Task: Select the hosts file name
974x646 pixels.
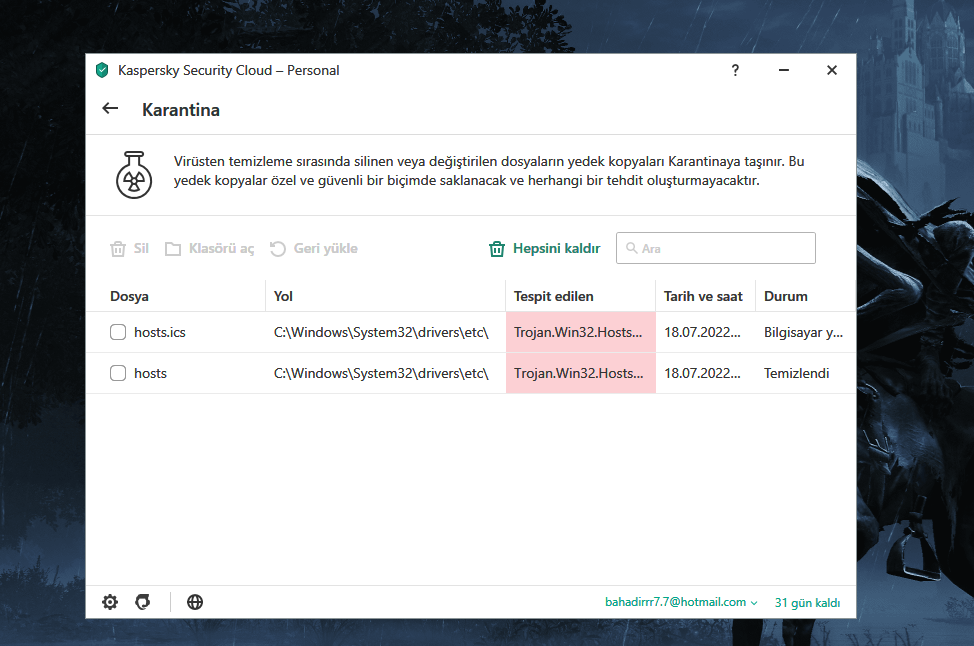Action: pyautogui.click(x=150, y=373)
